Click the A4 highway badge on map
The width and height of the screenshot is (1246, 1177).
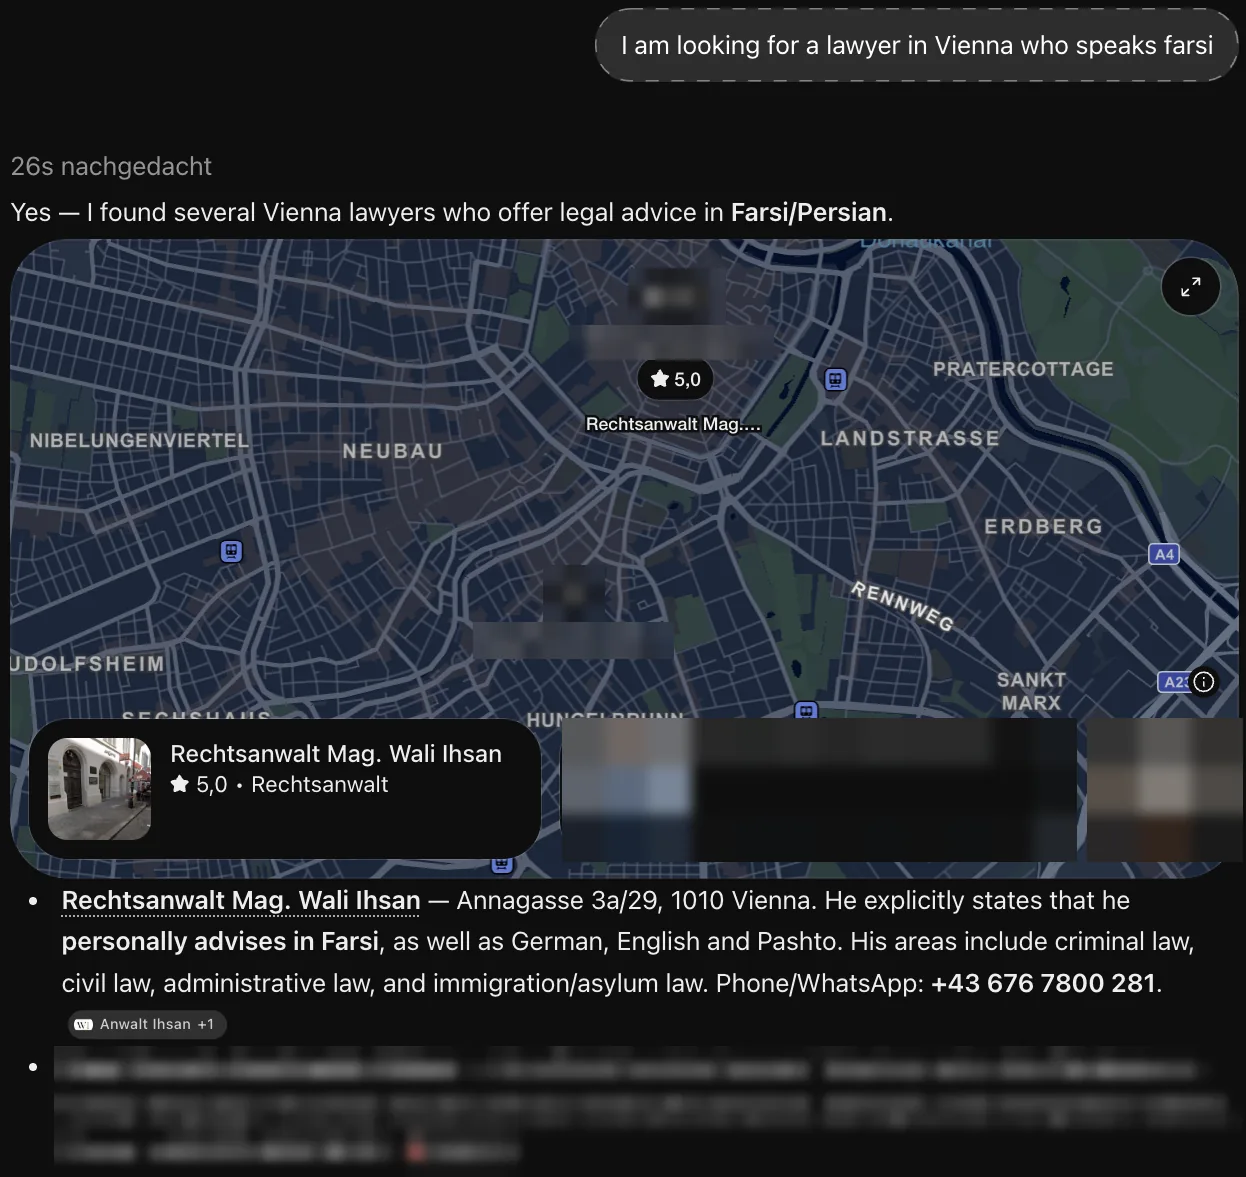[1164, 554]
